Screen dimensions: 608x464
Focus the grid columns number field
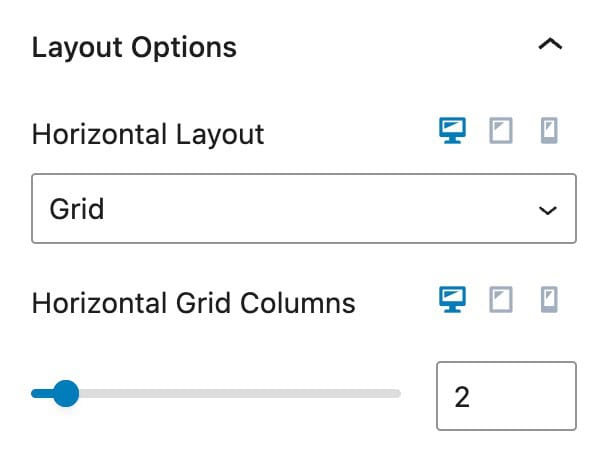click(506, 396)
